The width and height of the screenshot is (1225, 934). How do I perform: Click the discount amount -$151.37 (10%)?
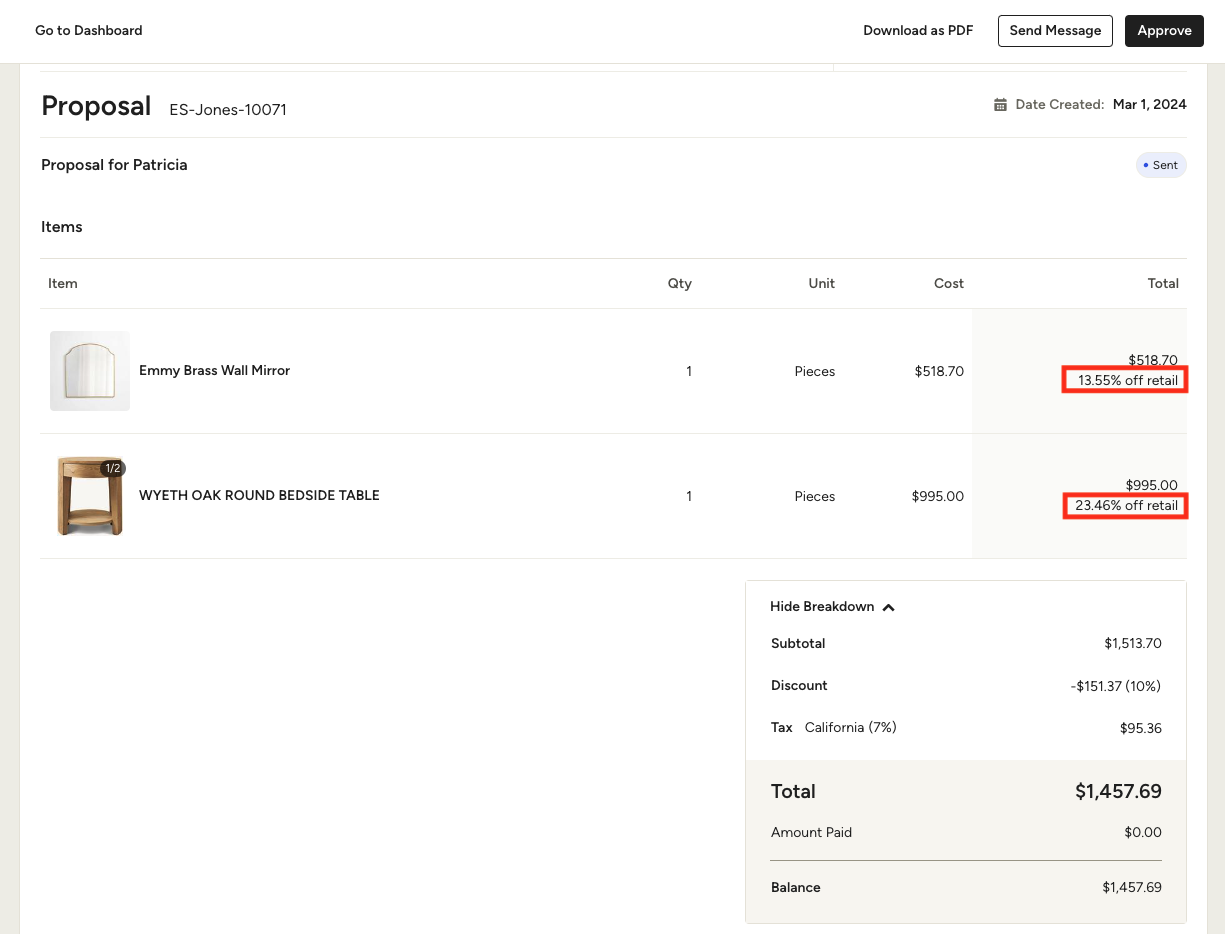(x=1114, y=686)
